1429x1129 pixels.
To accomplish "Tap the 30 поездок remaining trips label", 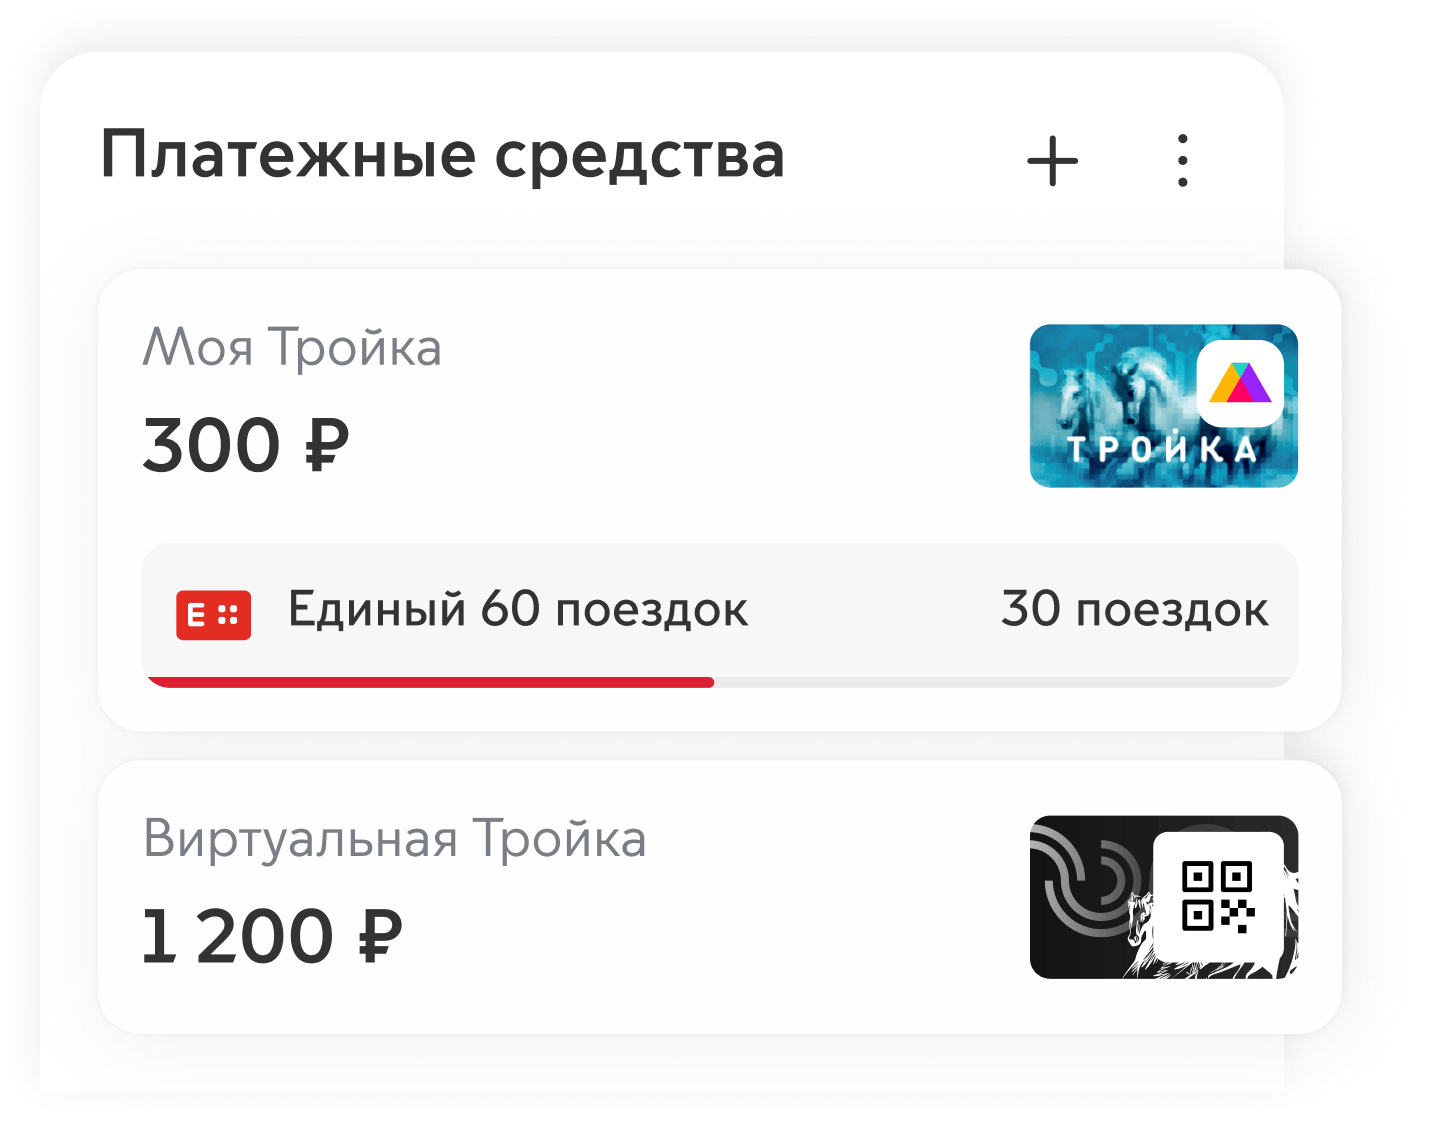I will 1135,610.
